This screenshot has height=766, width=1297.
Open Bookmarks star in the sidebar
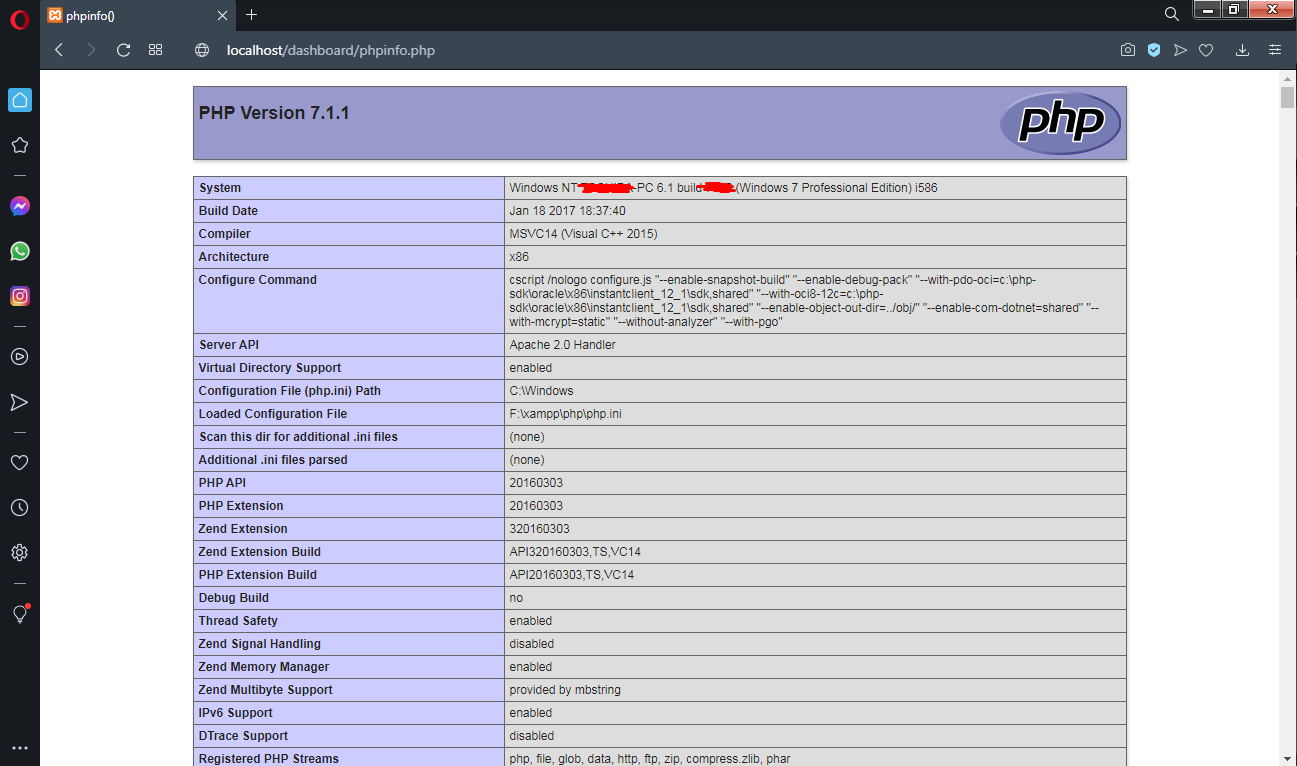[x=20, y=145]
